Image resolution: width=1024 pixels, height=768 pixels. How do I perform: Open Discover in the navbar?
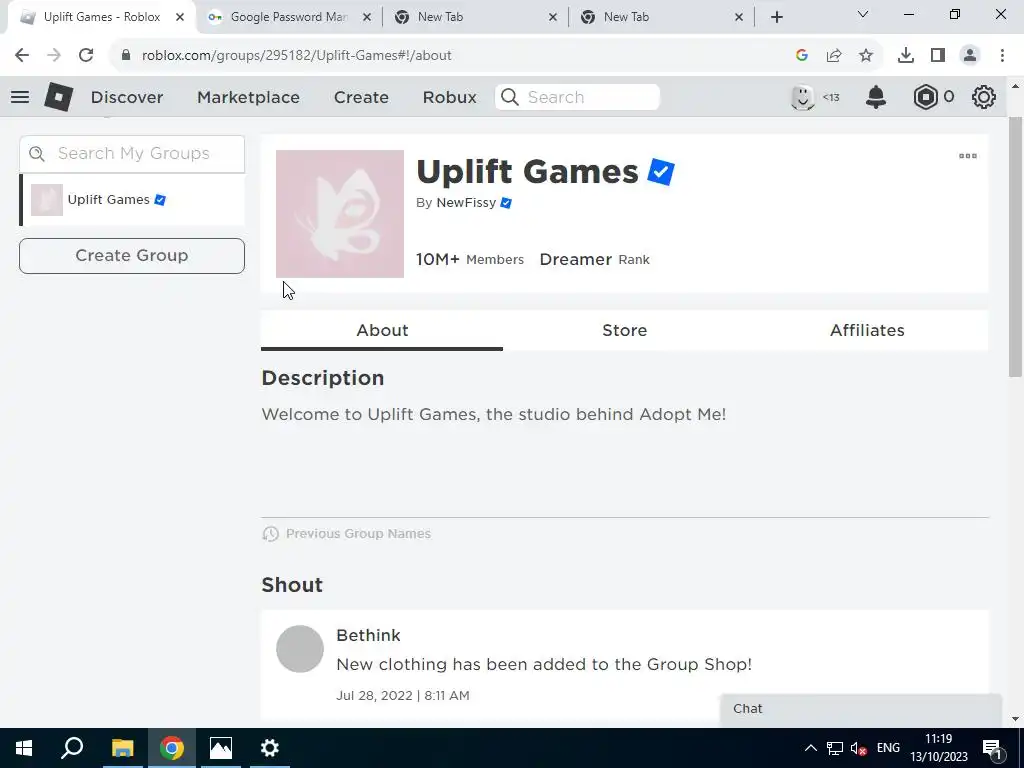pyautogui.click(x=127, y=97)
